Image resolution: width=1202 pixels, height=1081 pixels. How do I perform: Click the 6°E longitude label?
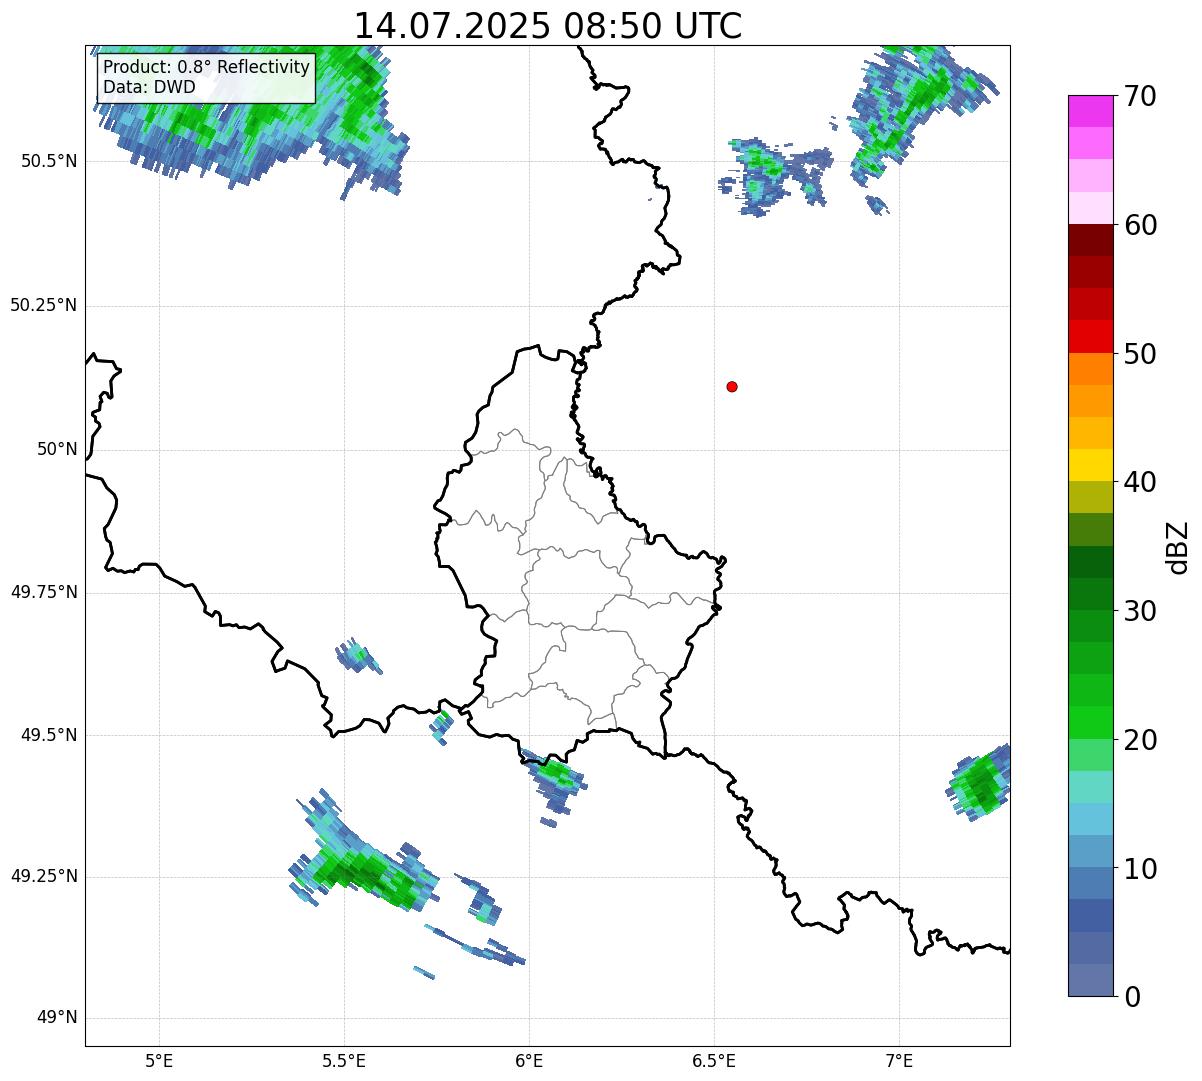(529, 1060)
